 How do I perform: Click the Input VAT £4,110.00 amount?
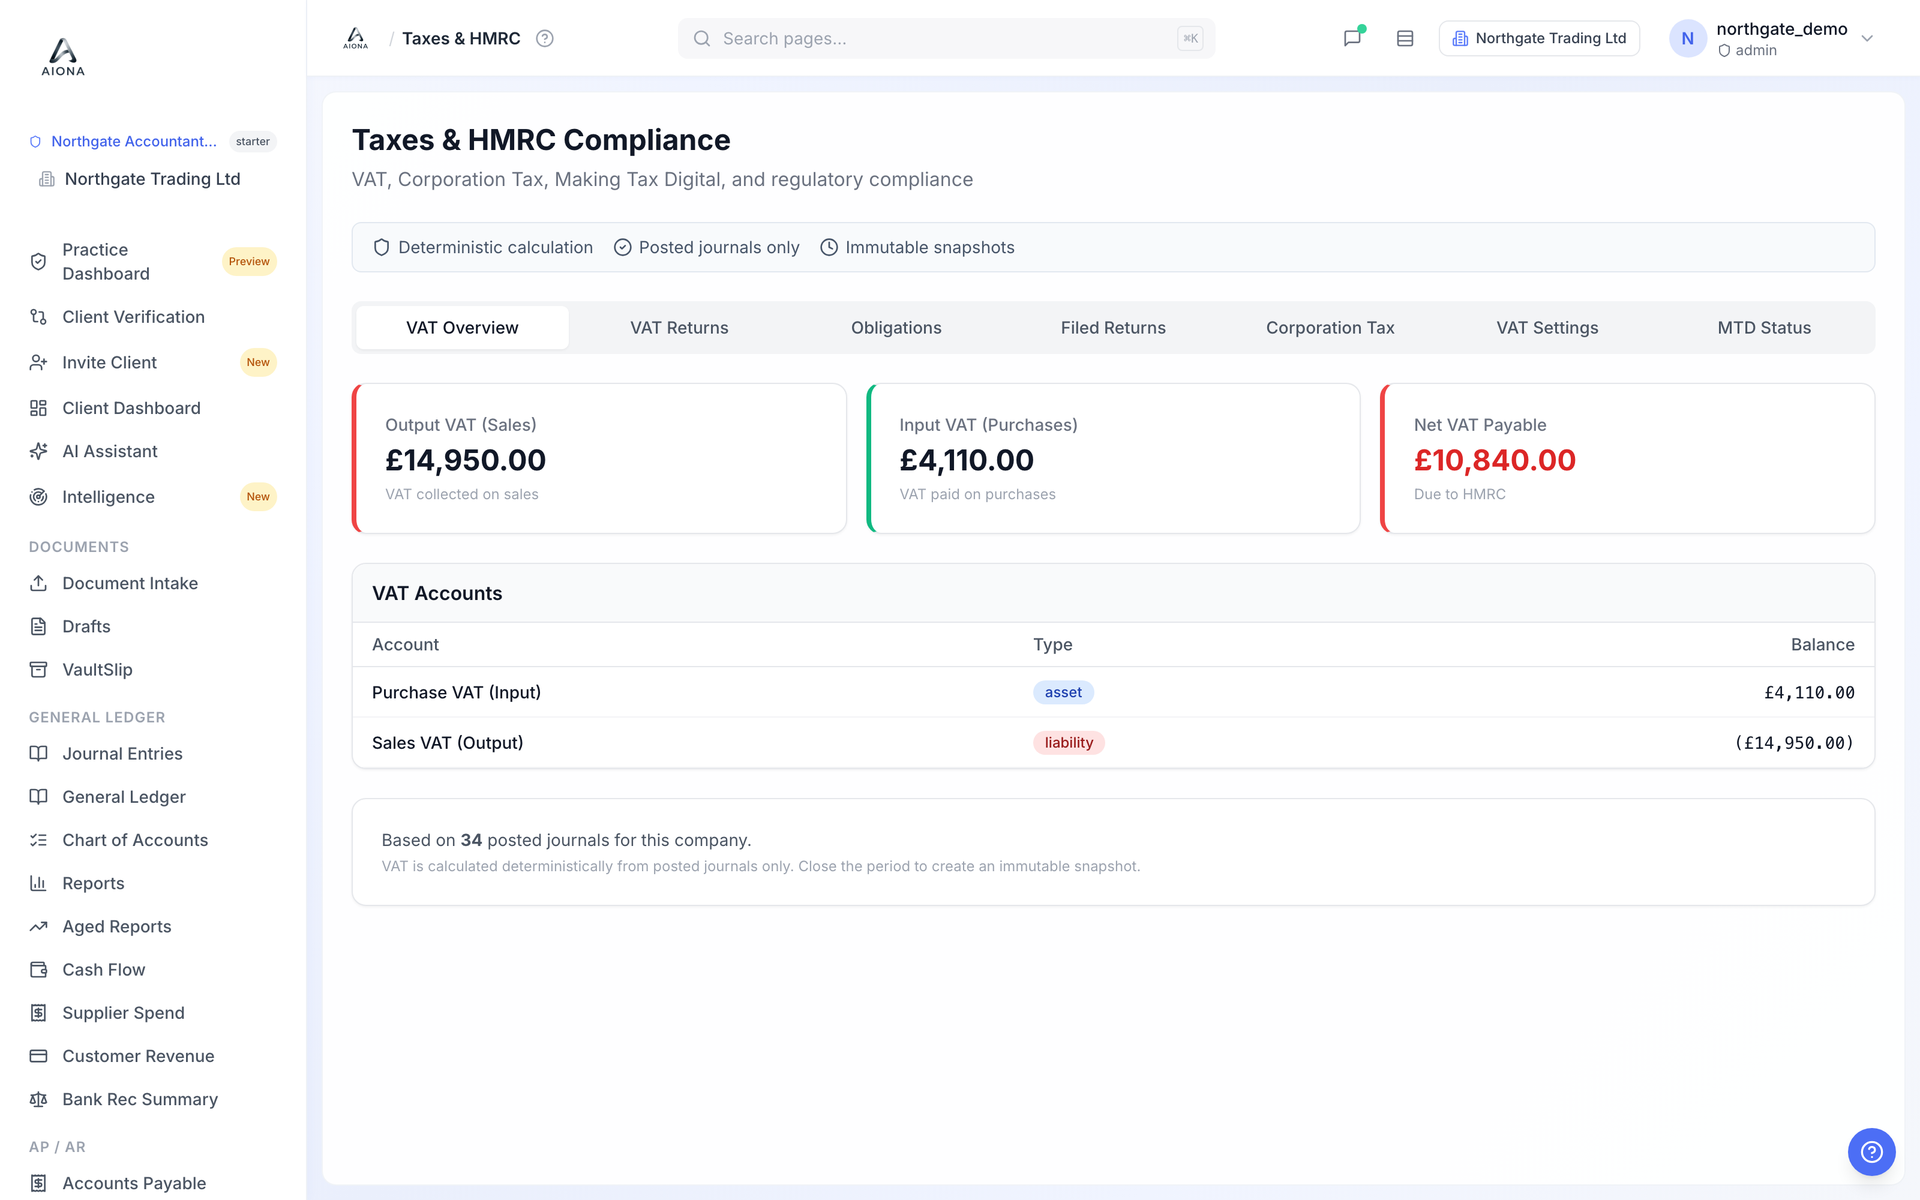[966, 460]
